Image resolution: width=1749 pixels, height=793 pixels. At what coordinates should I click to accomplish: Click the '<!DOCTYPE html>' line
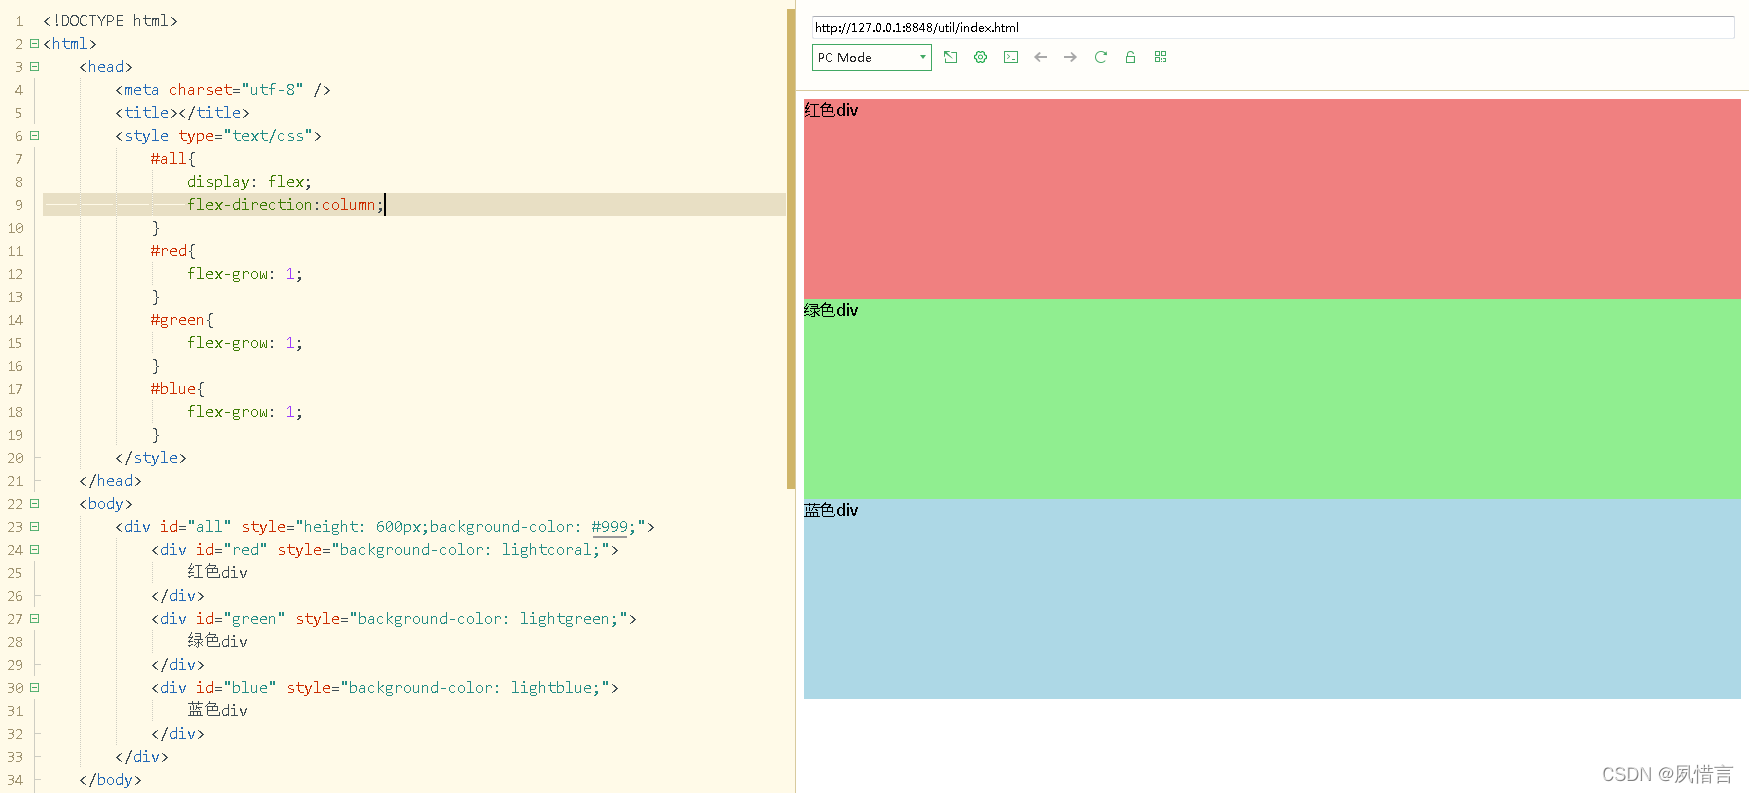[x=110, y=21]
